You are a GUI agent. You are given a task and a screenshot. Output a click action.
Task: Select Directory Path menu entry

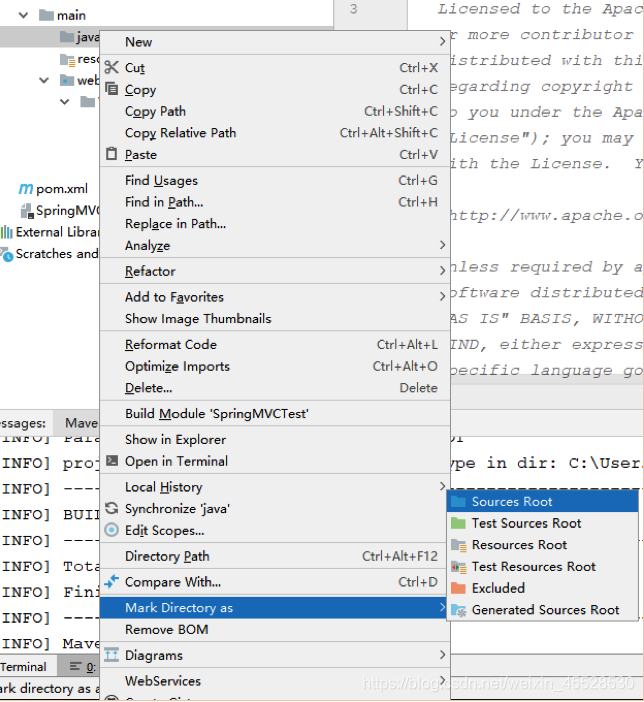tap(275, 556)
